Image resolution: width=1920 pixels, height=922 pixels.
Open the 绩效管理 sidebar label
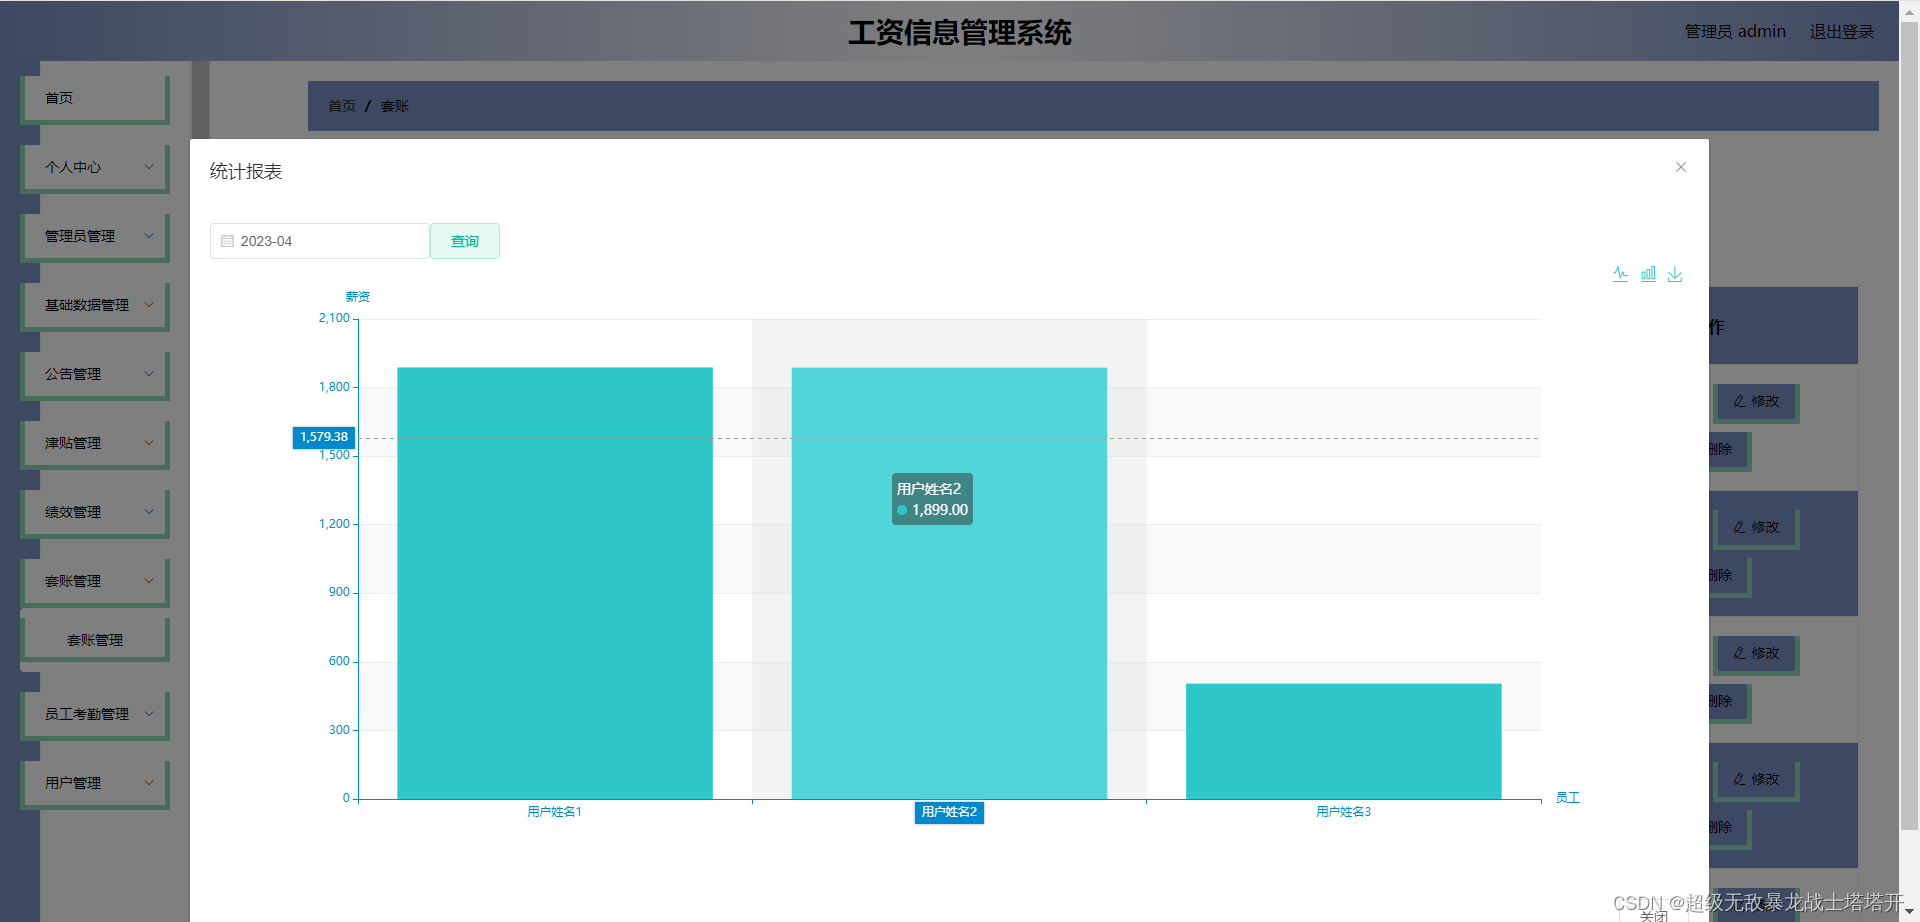(73, 512)
